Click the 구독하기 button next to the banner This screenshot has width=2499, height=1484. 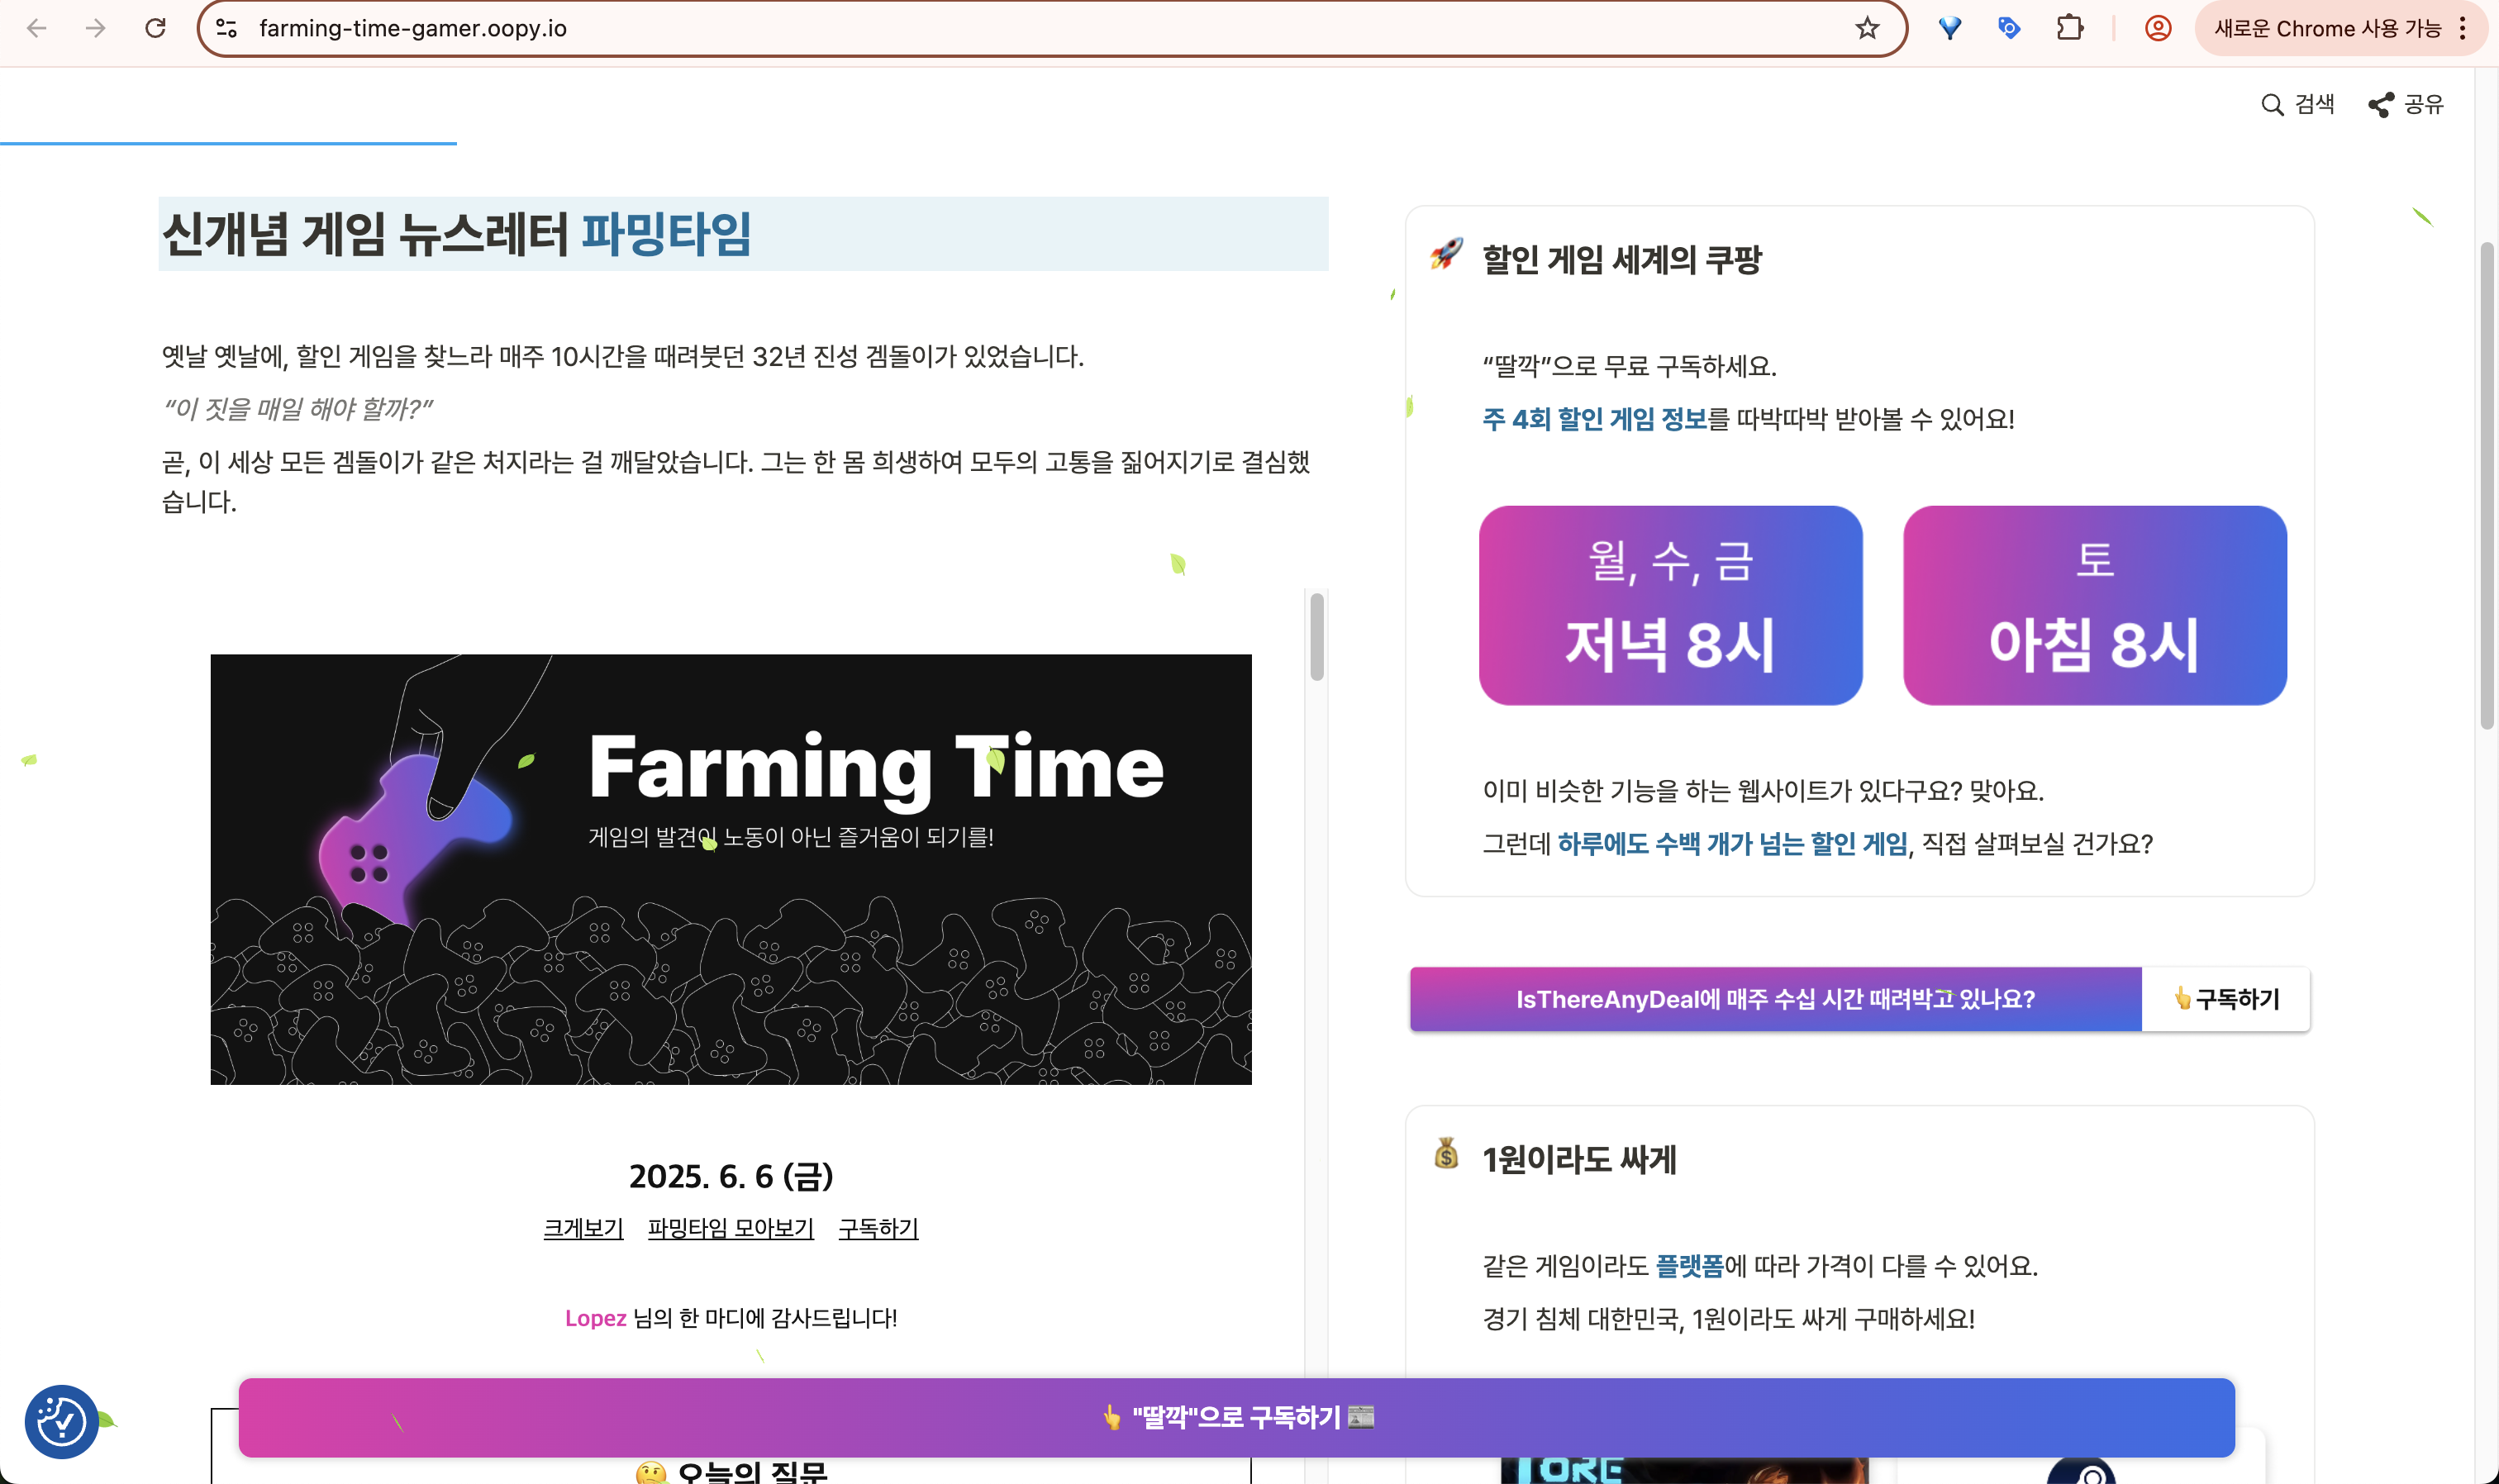point(2226,999)
